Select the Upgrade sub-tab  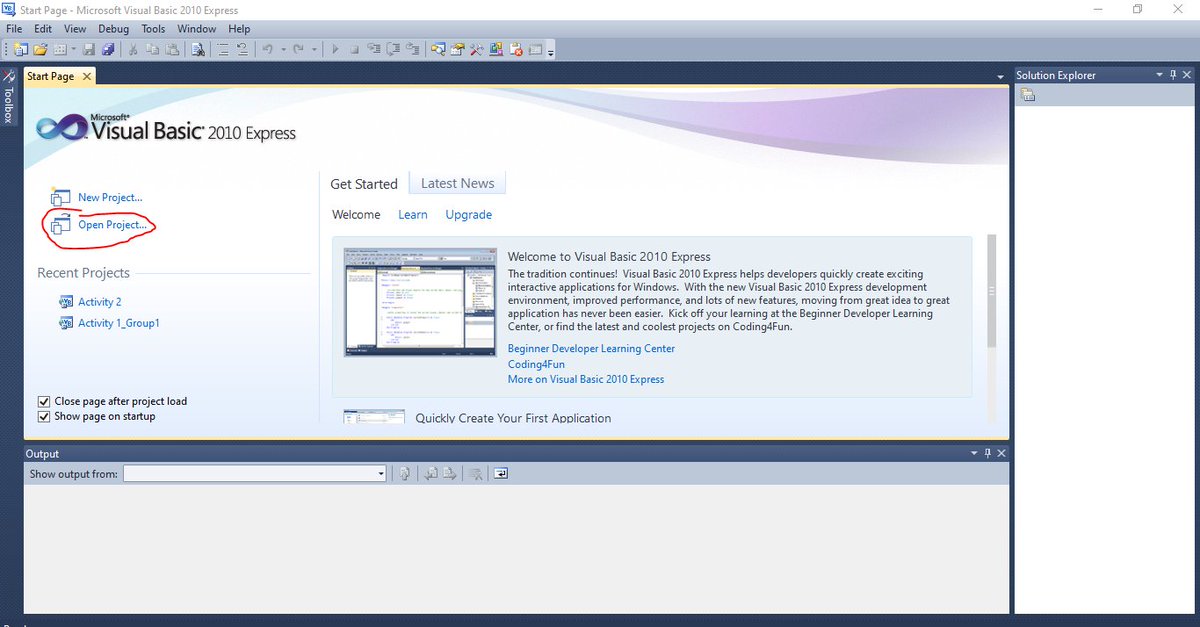pos(469,214)
